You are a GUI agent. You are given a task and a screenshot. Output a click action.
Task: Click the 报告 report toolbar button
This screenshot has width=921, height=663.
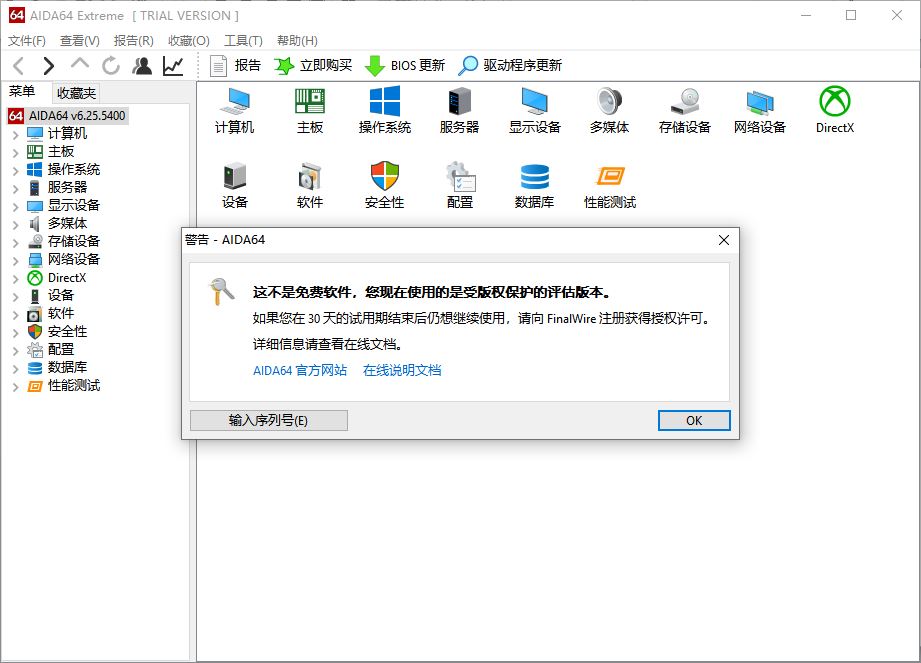pyautogui.click(x=235, y=66)
